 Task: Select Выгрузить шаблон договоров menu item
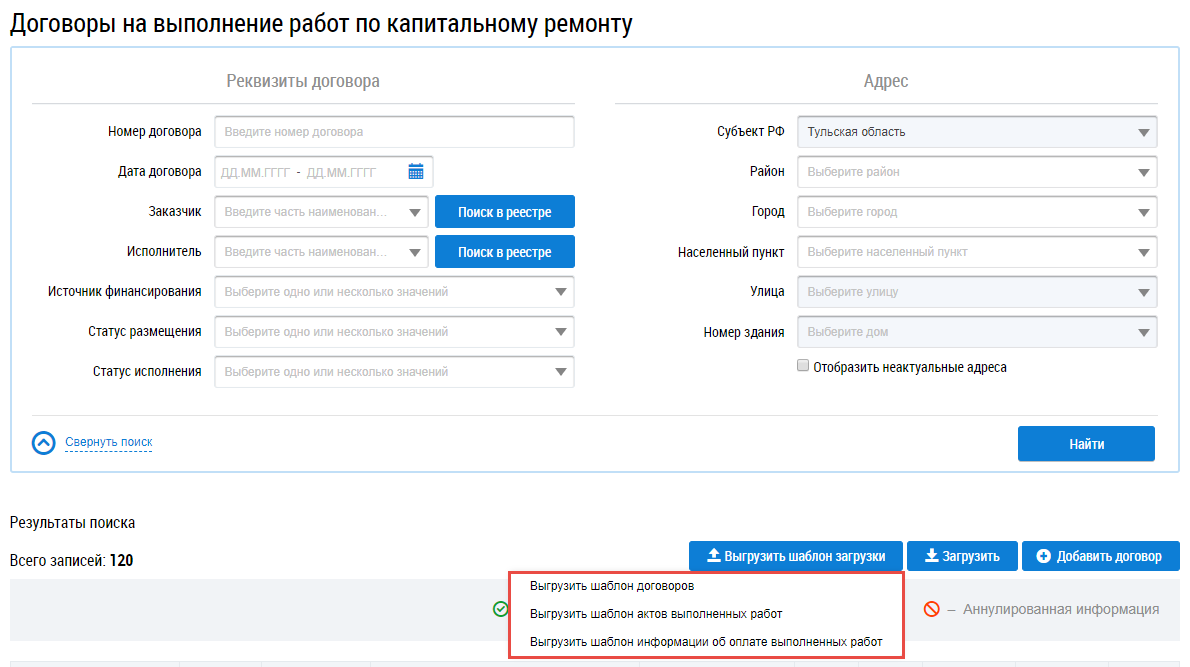[612, 586]
